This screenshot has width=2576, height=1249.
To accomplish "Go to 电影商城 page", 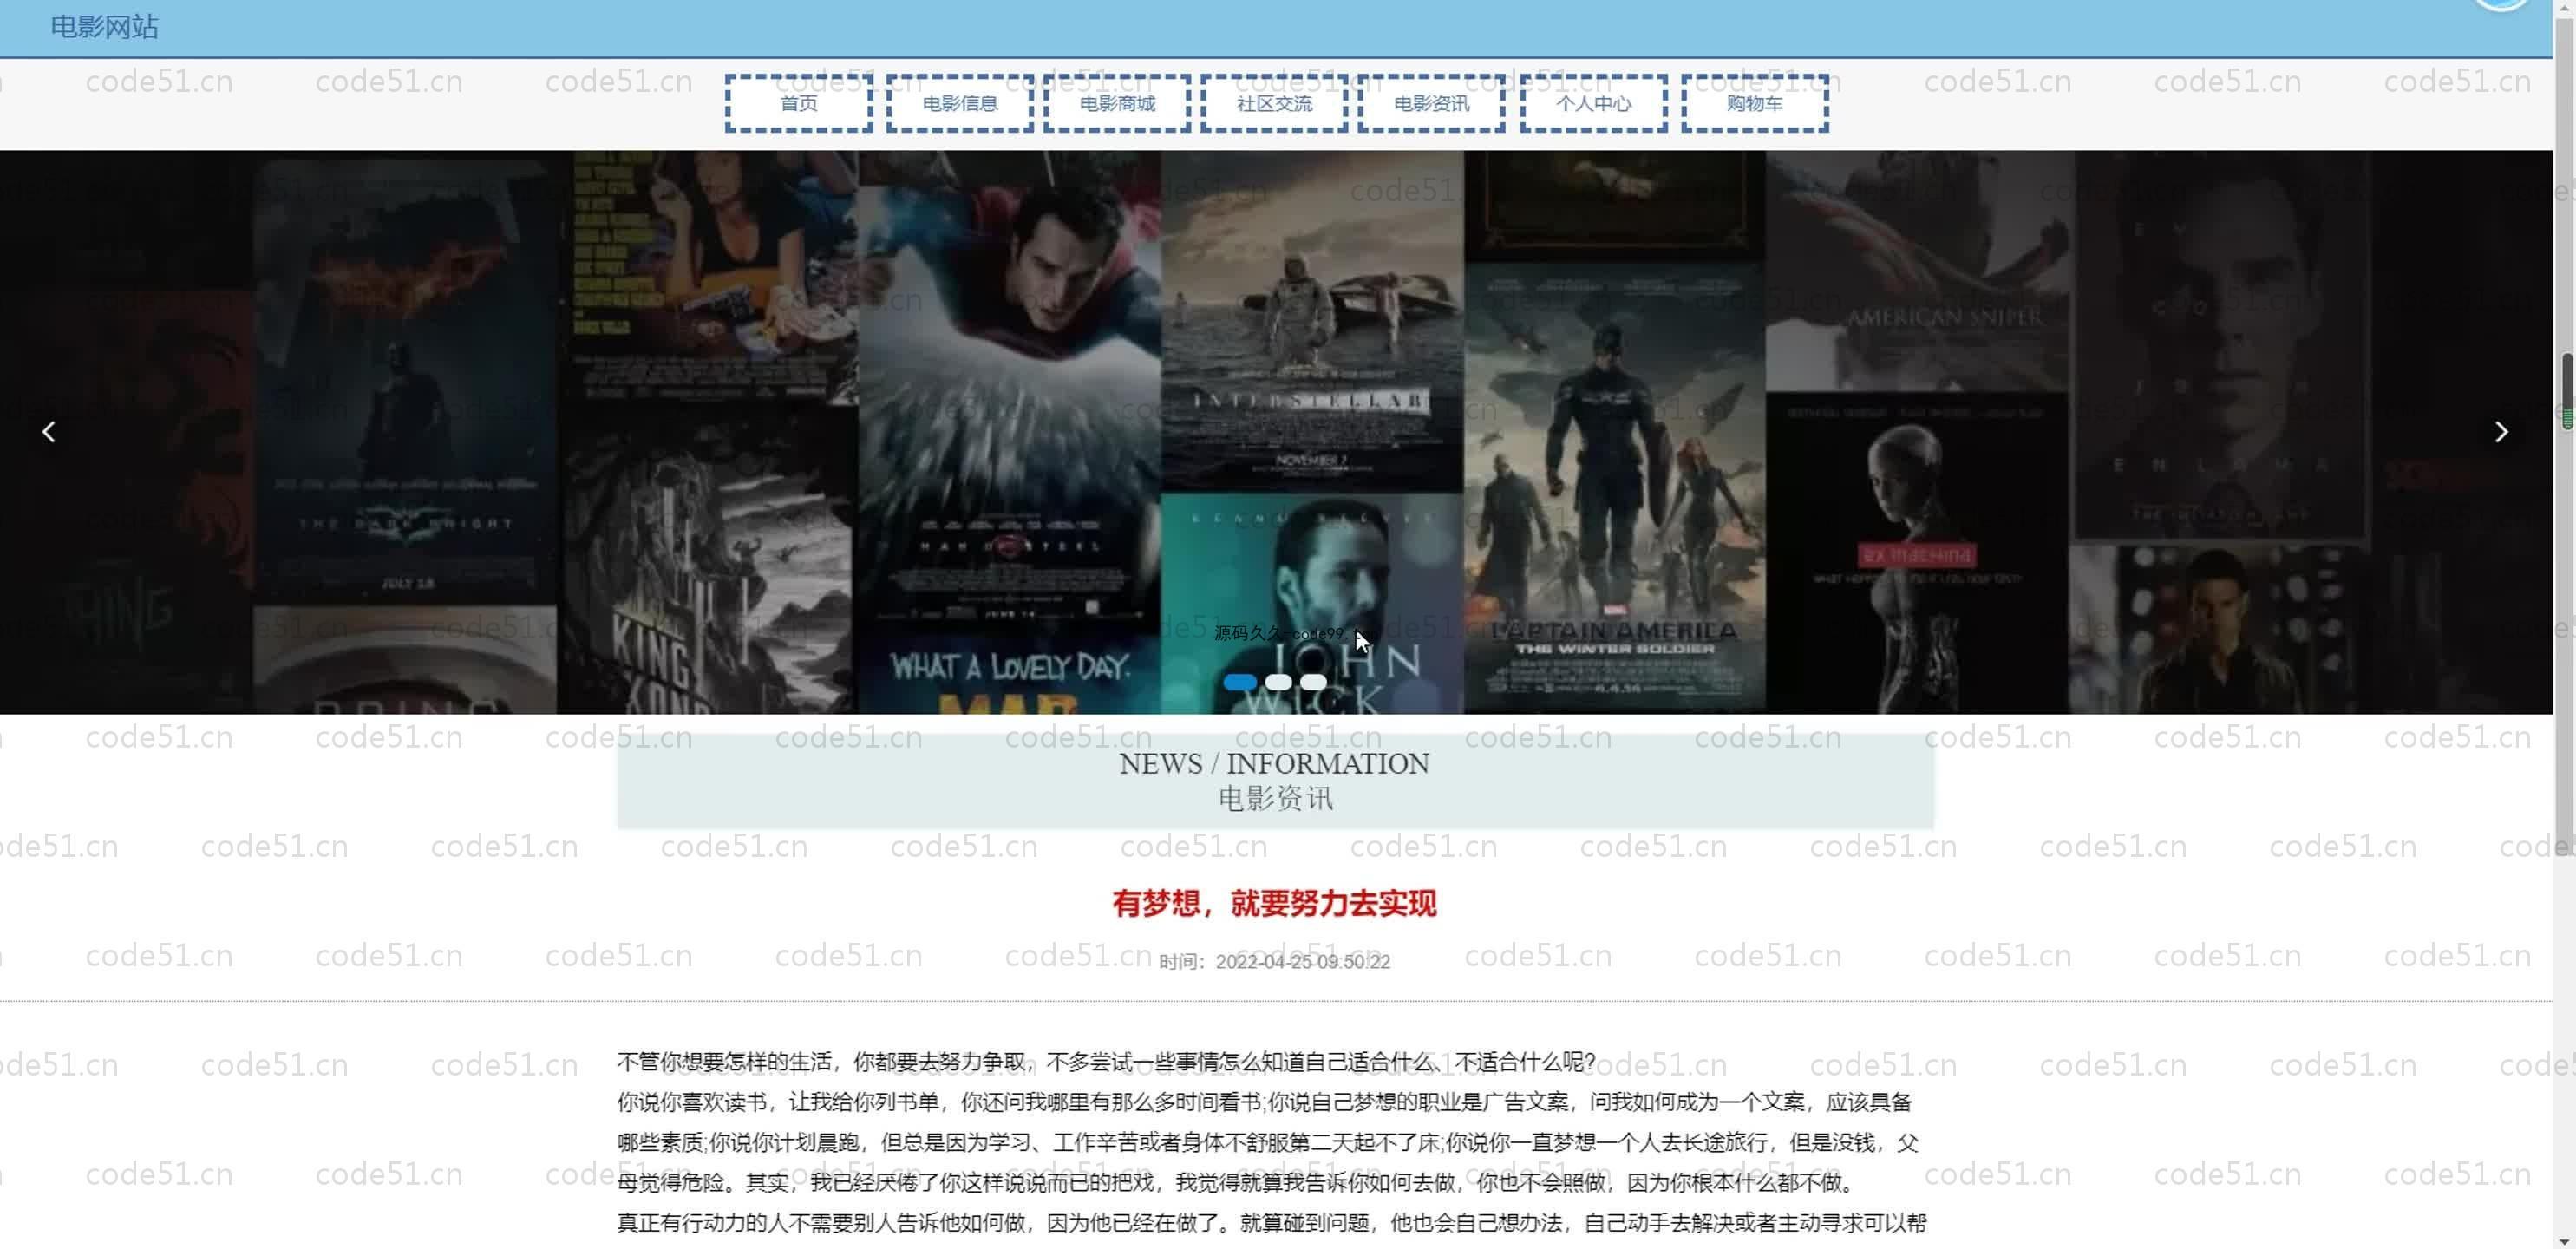I will point(1117,103).
